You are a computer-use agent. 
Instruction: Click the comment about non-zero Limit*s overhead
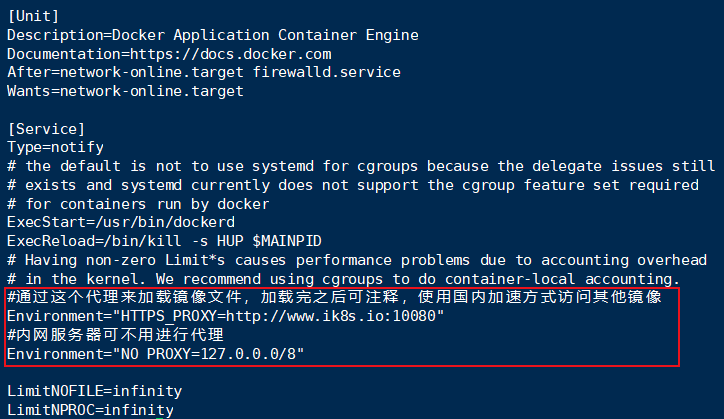point(356,260)
